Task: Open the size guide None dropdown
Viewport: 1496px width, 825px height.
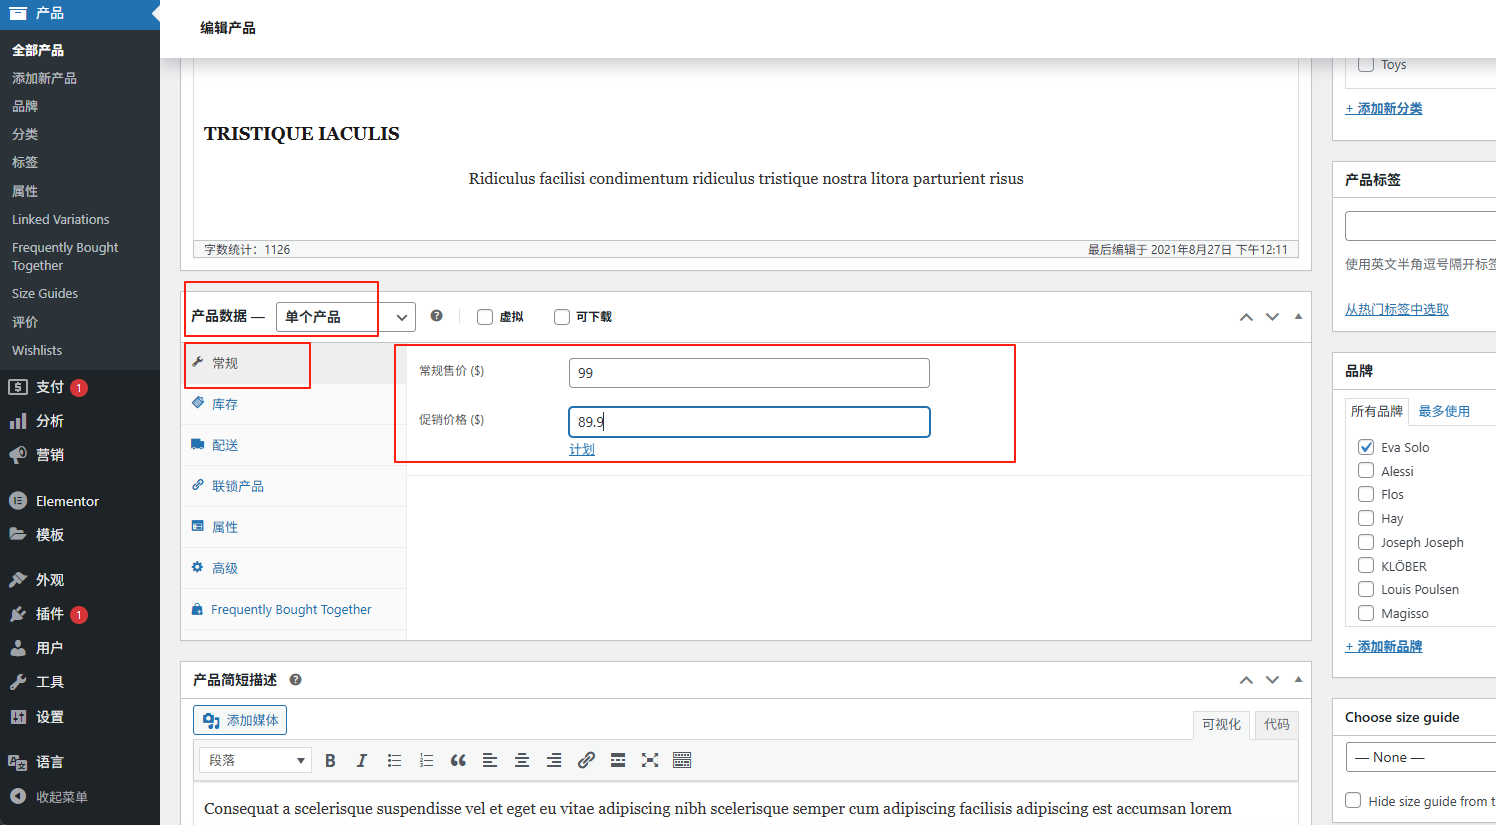Action: (x=1420, y=757)
